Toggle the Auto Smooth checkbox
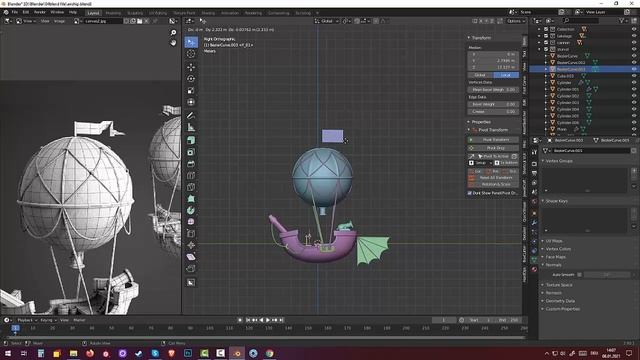Viewport: 640px width, 360px height. click(580, 275)
